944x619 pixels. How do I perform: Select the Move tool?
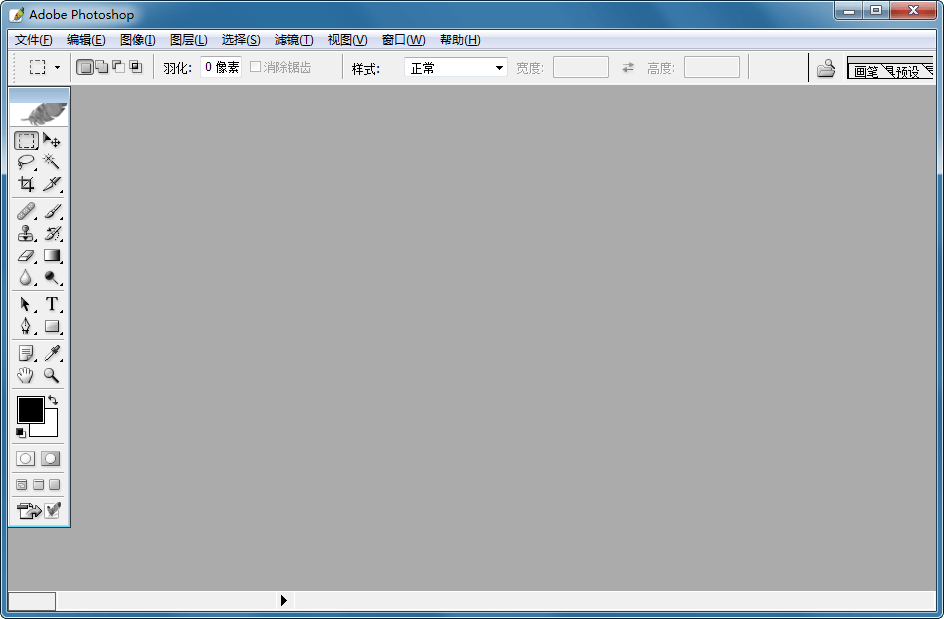tap(52, 140)
